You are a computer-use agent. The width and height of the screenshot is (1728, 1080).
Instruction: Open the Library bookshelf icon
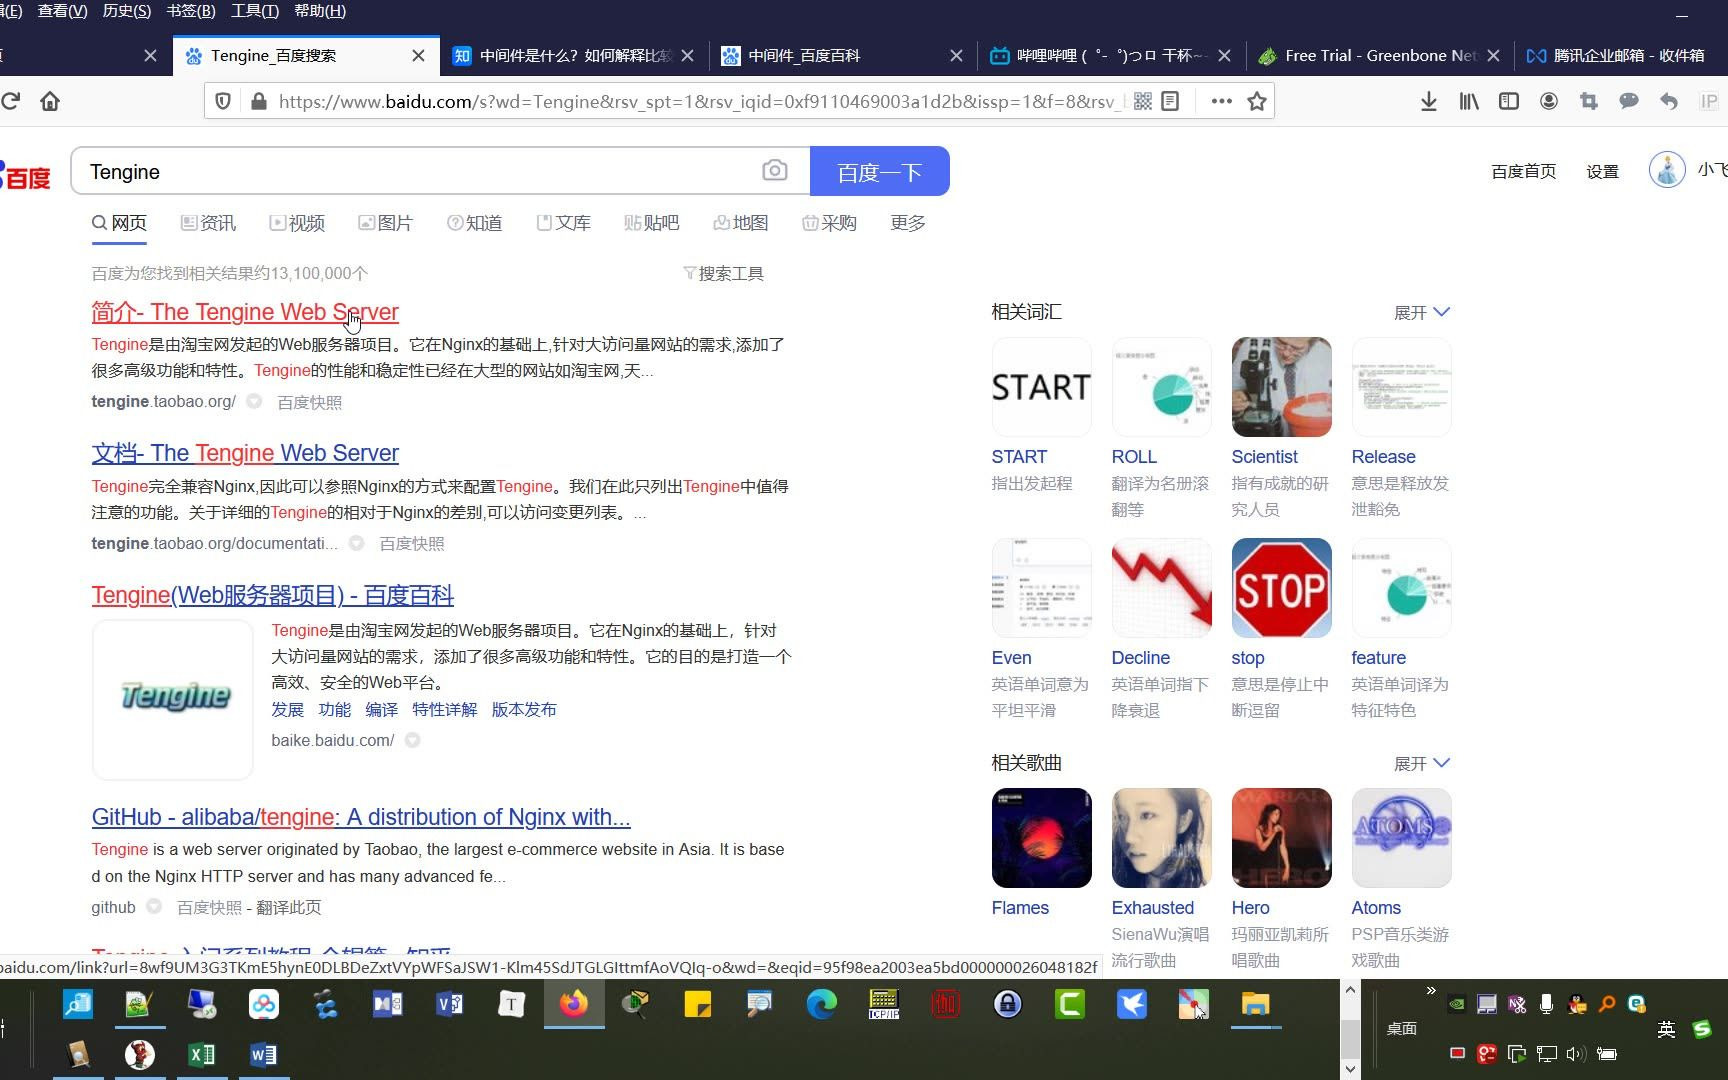(1469, 101)
